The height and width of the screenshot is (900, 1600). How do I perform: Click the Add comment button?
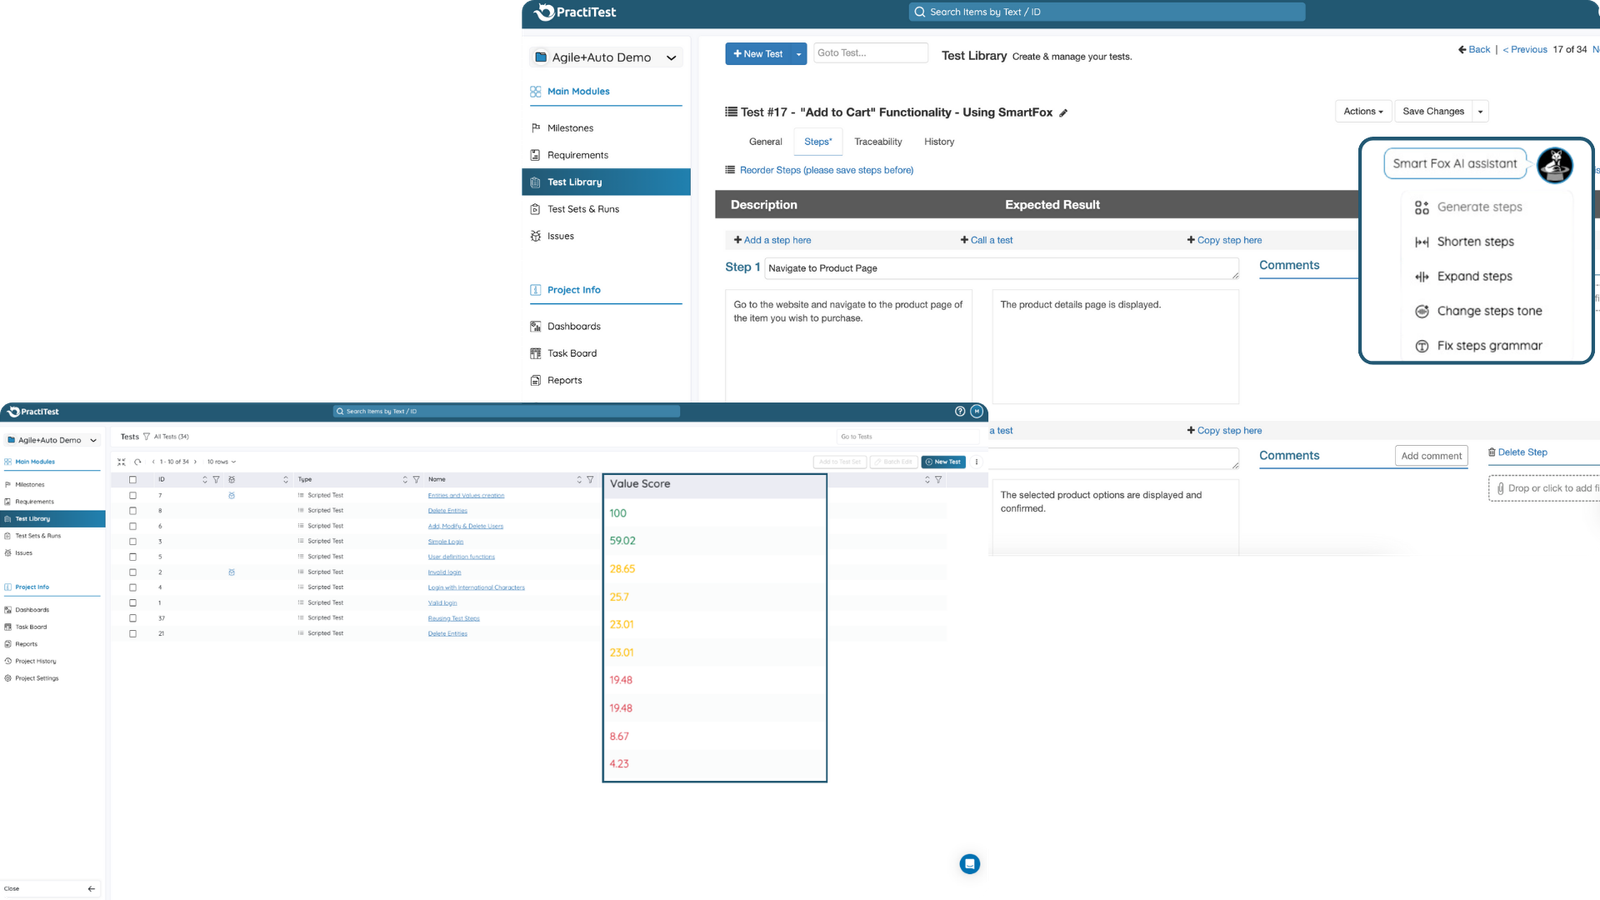click(x=1431, y=456)
